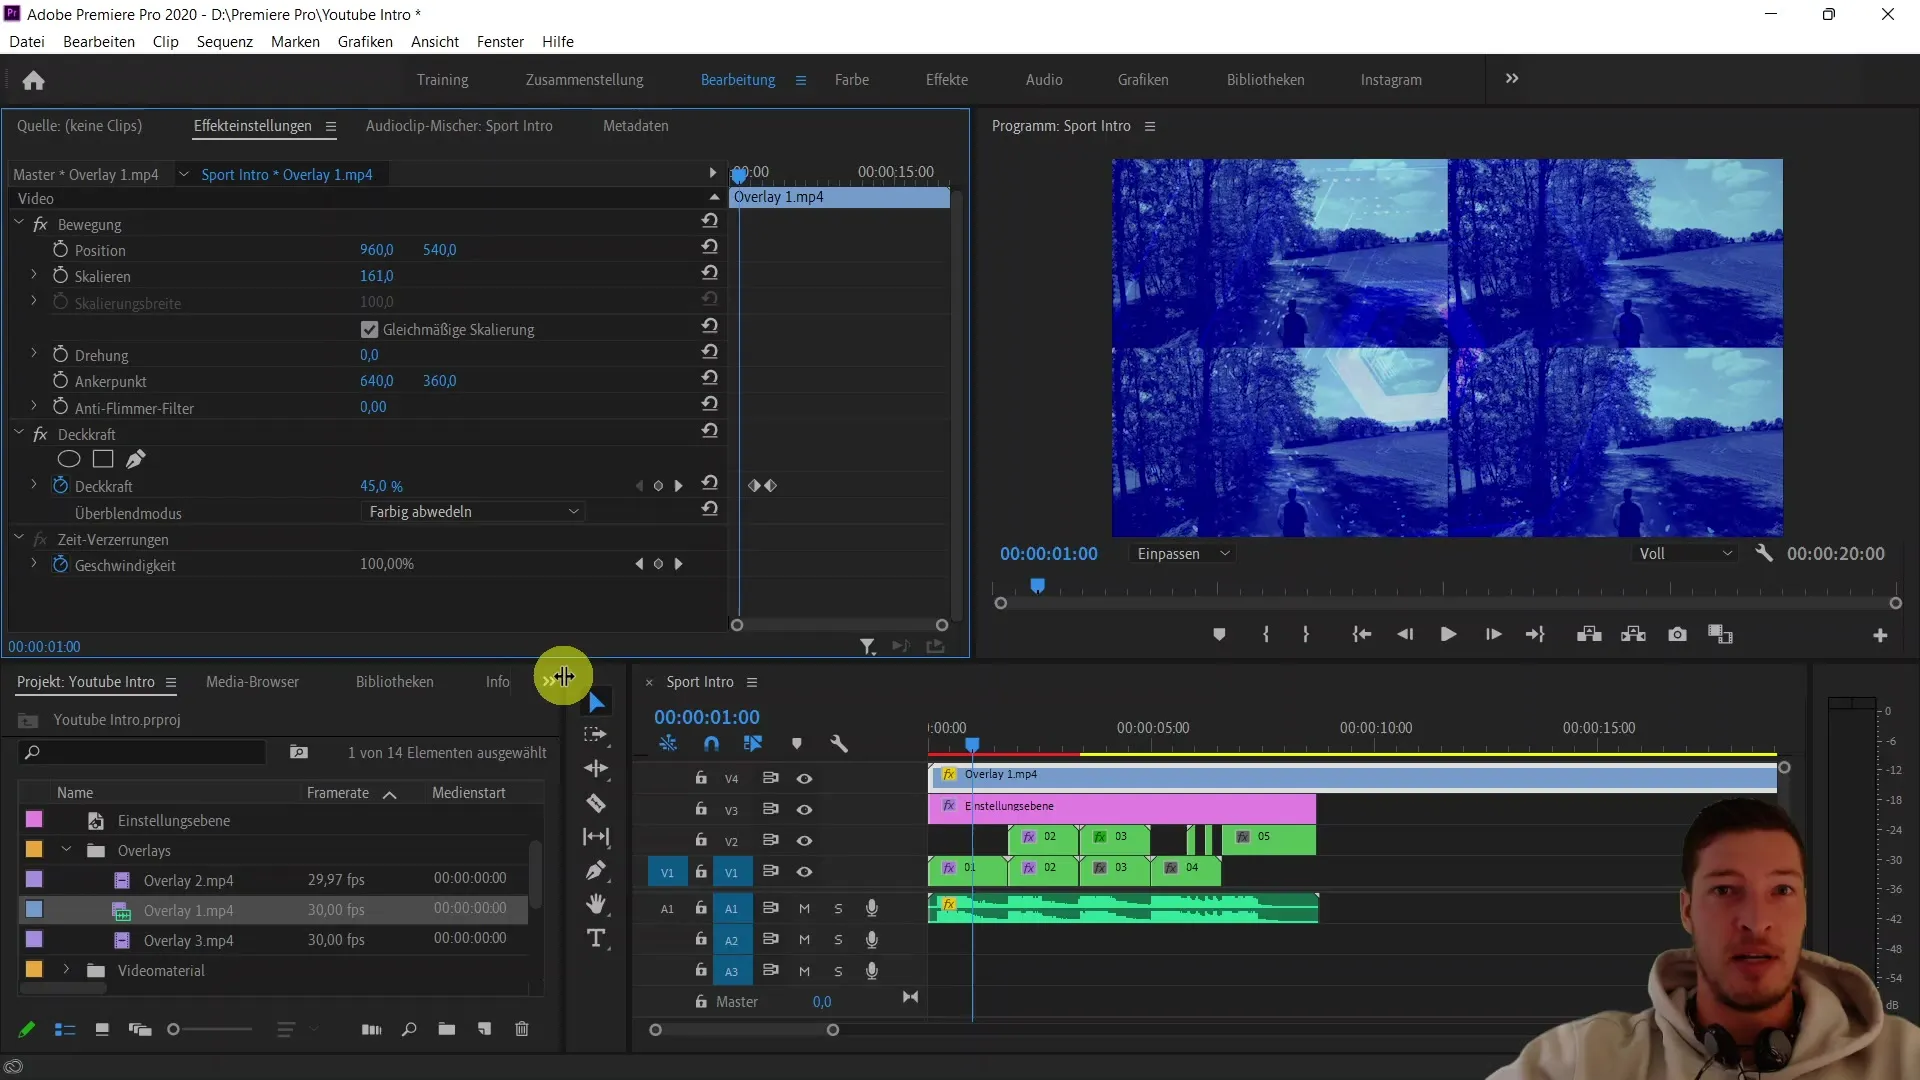Viewport: 1920px width, 1080px height.
Task: Click pink label swatch of Einstellungsebene
Action: pos(34,819)
